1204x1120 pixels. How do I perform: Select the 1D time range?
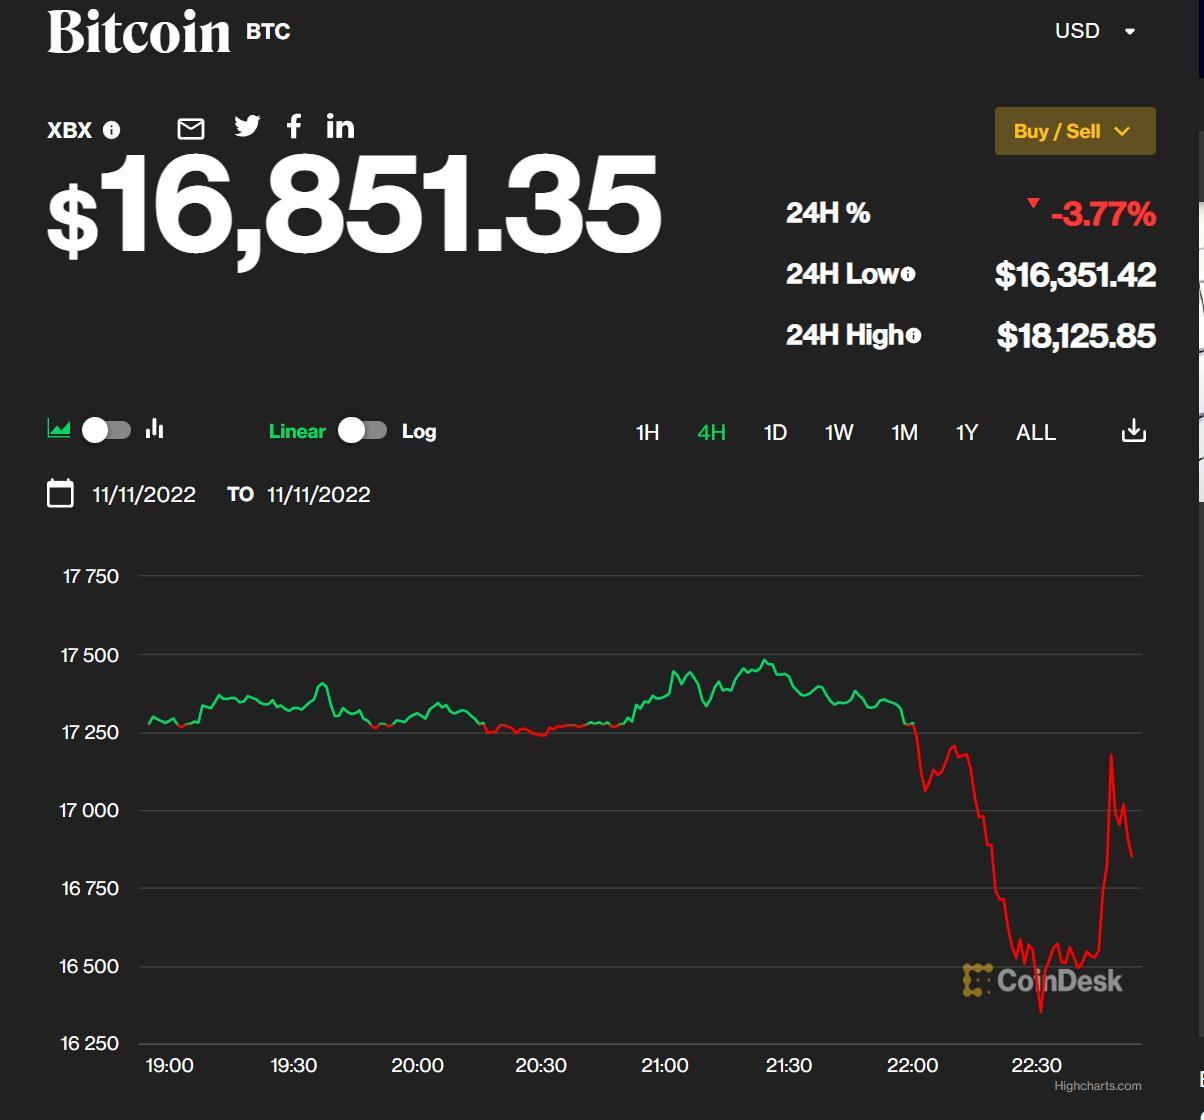coord(775,432)
